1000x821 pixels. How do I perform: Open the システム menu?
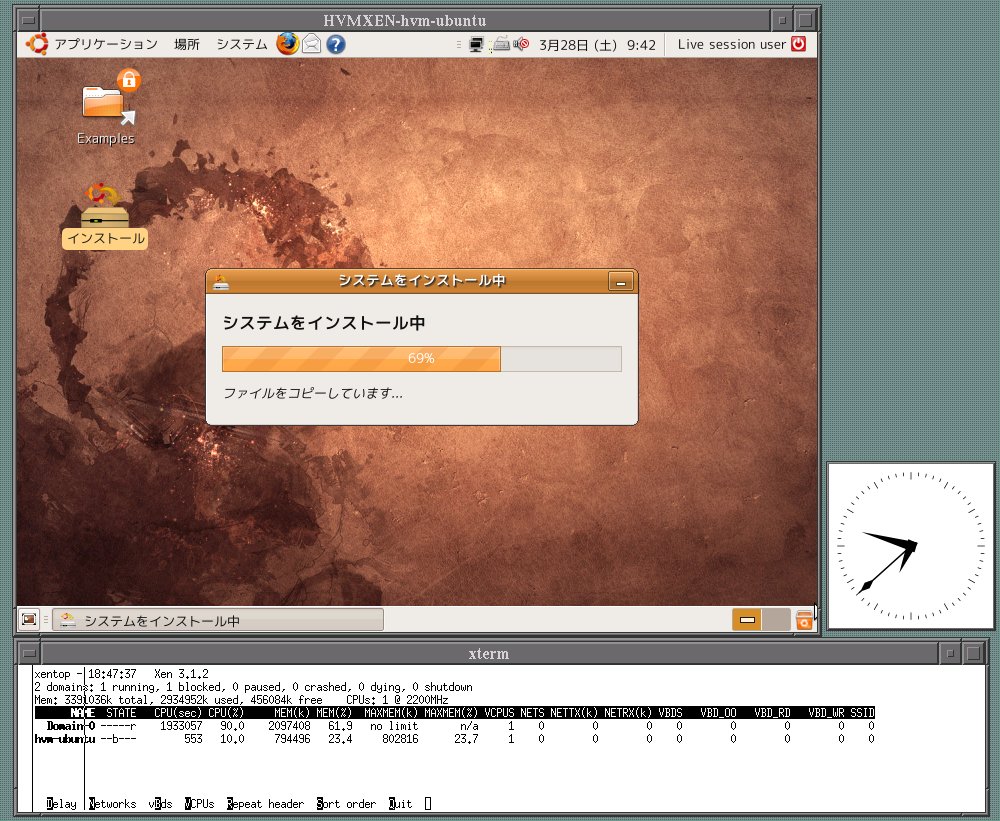[x=242, y=44]
